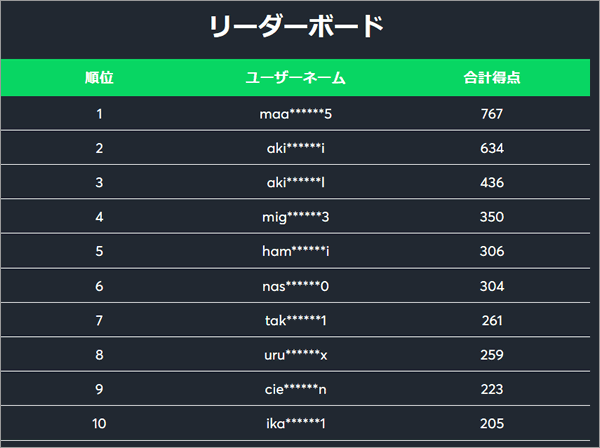Click the ユーザーネーム column header

[295, 78]
